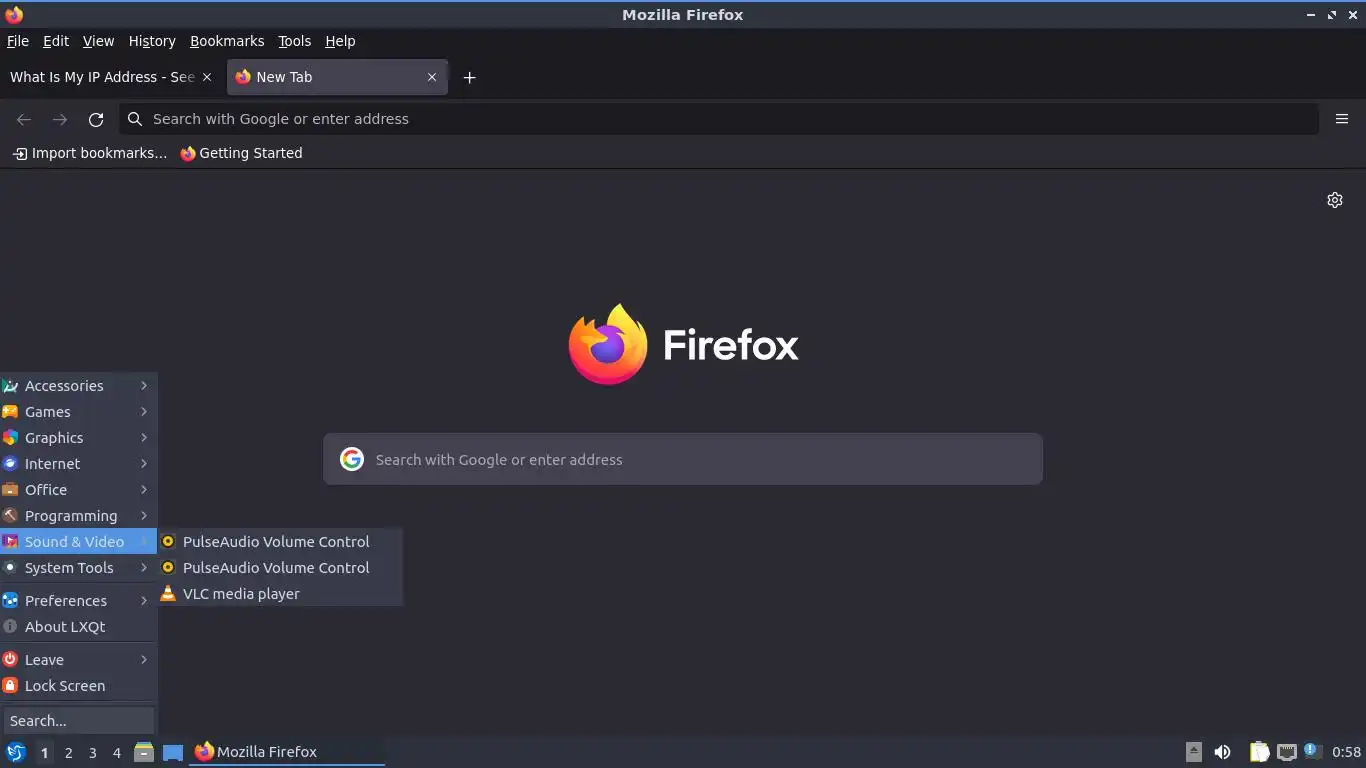
Task: Click the clock showing 0:58
Action: pyautogui.click(x=1346, y=752)
